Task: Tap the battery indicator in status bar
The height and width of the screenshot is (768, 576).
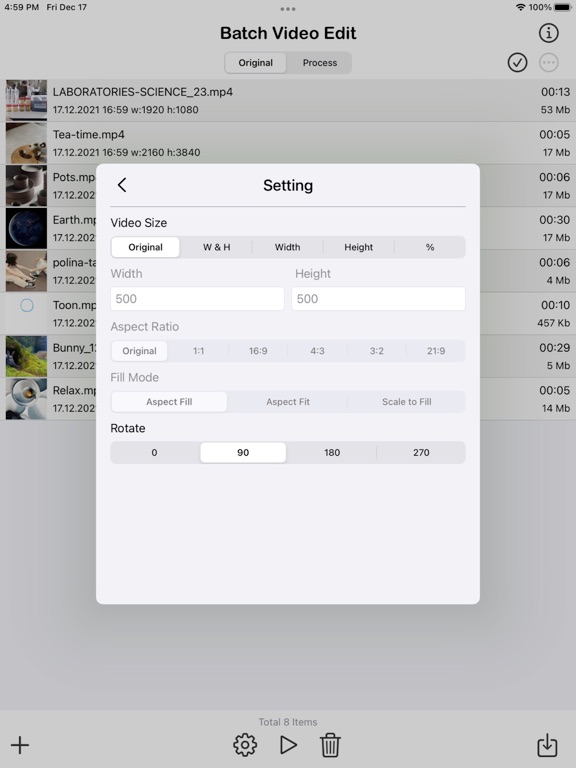Action: (x=563, y=7)
